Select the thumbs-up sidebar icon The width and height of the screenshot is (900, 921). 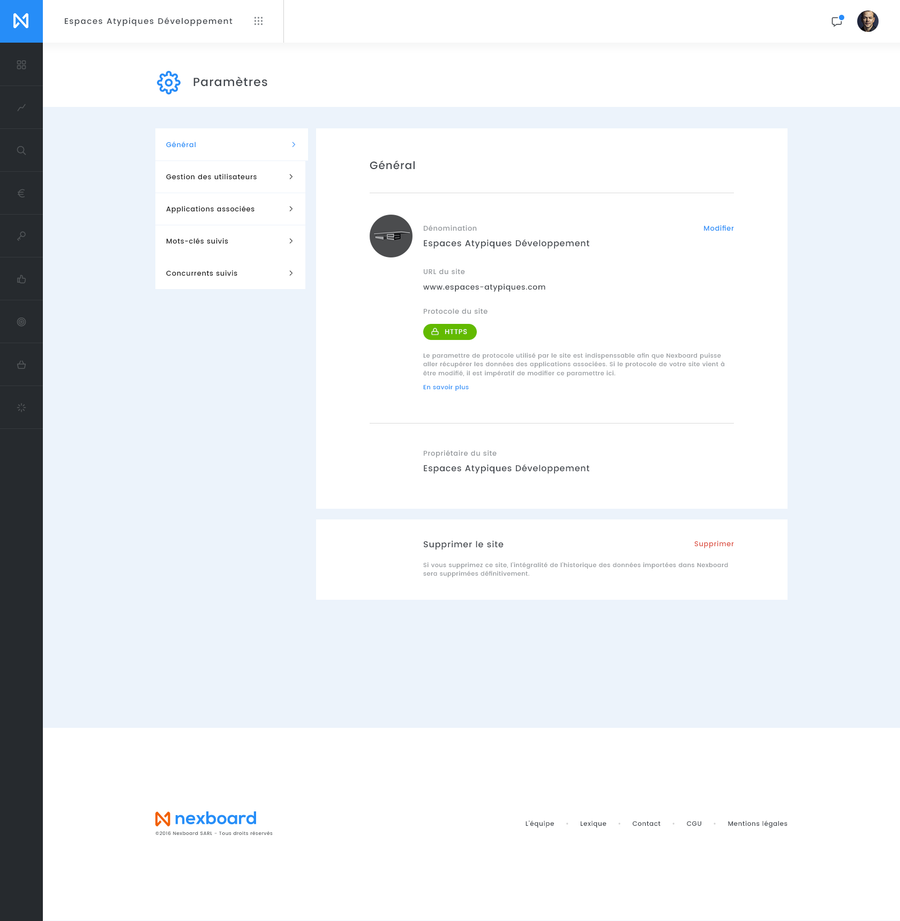tap(21, 279)
